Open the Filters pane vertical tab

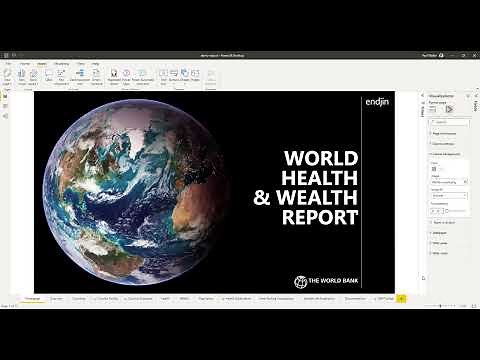click(x=423, y=111)
